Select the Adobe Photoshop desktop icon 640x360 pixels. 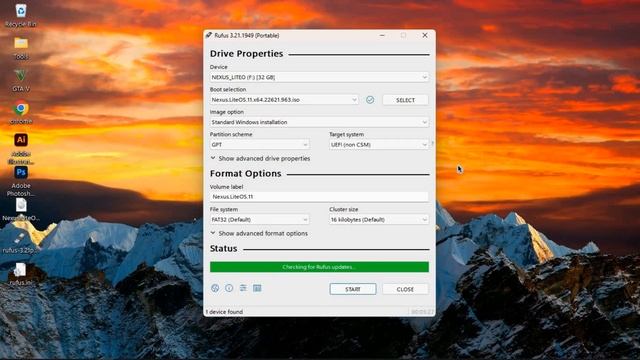[21, 181]
